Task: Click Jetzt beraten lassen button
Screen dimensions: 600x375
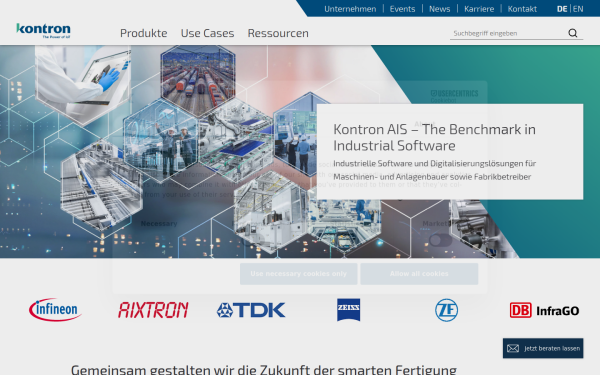Action: [x=543, y=348]
